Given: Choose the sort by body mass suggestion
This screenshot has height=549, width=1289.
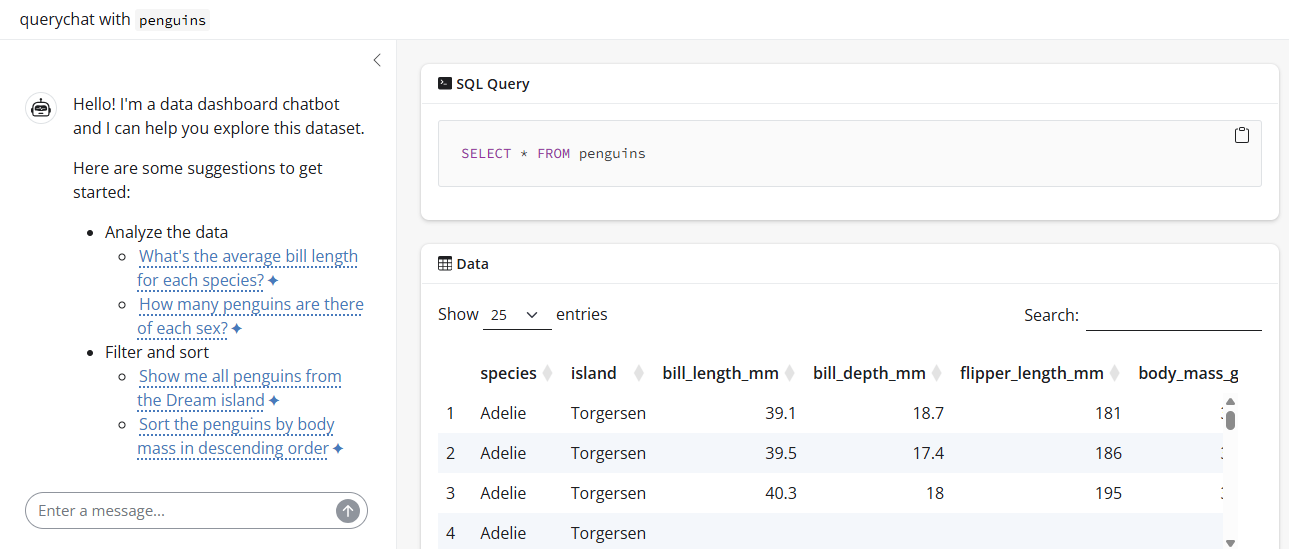Looking at the screenshot, I should pos(236,436).
